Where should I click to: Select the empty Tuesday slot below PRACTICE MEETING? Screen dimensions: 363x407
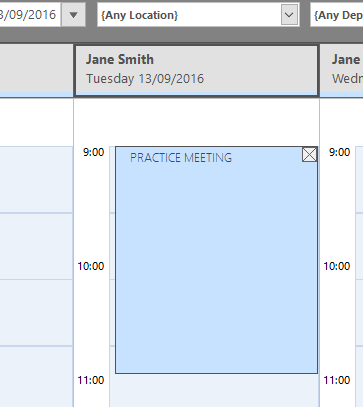(x=214, y=390)
